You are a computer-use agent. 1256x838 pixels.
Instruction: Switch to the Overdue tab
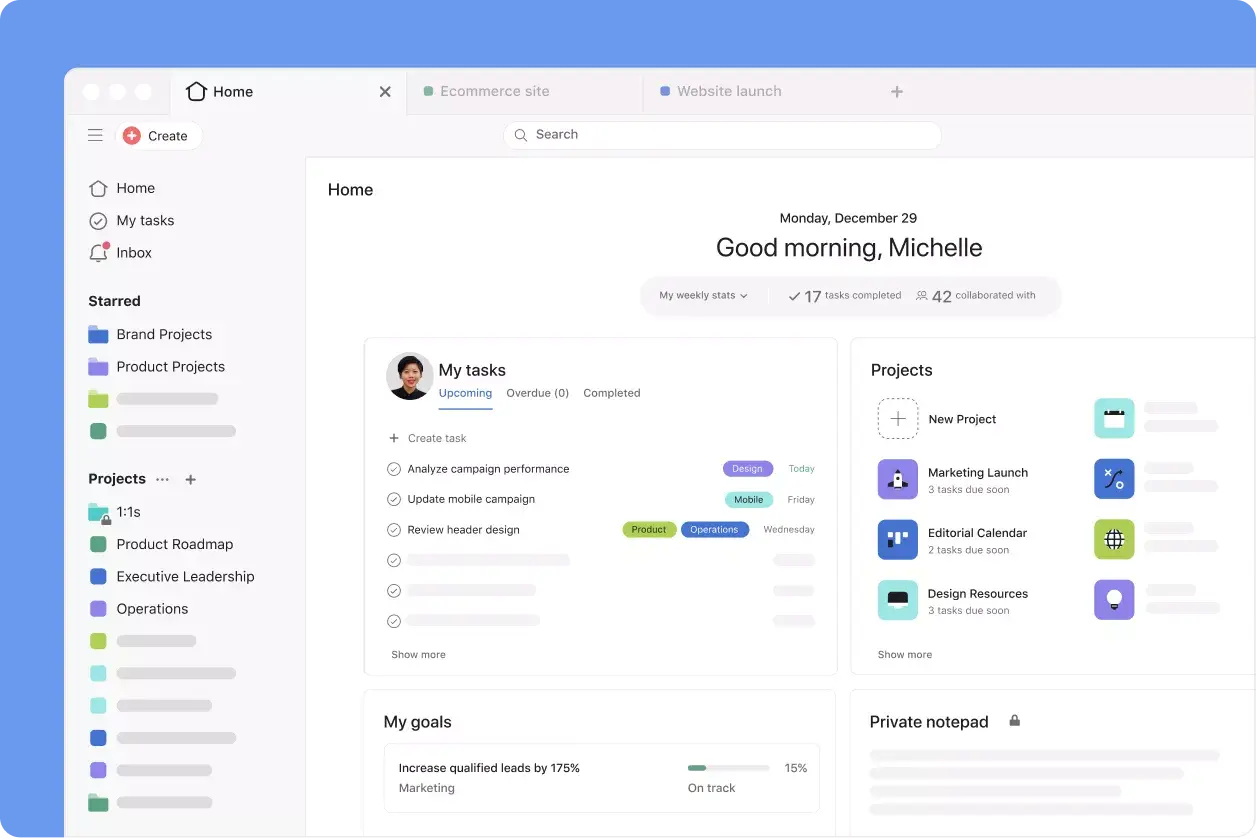pos(537,393)
